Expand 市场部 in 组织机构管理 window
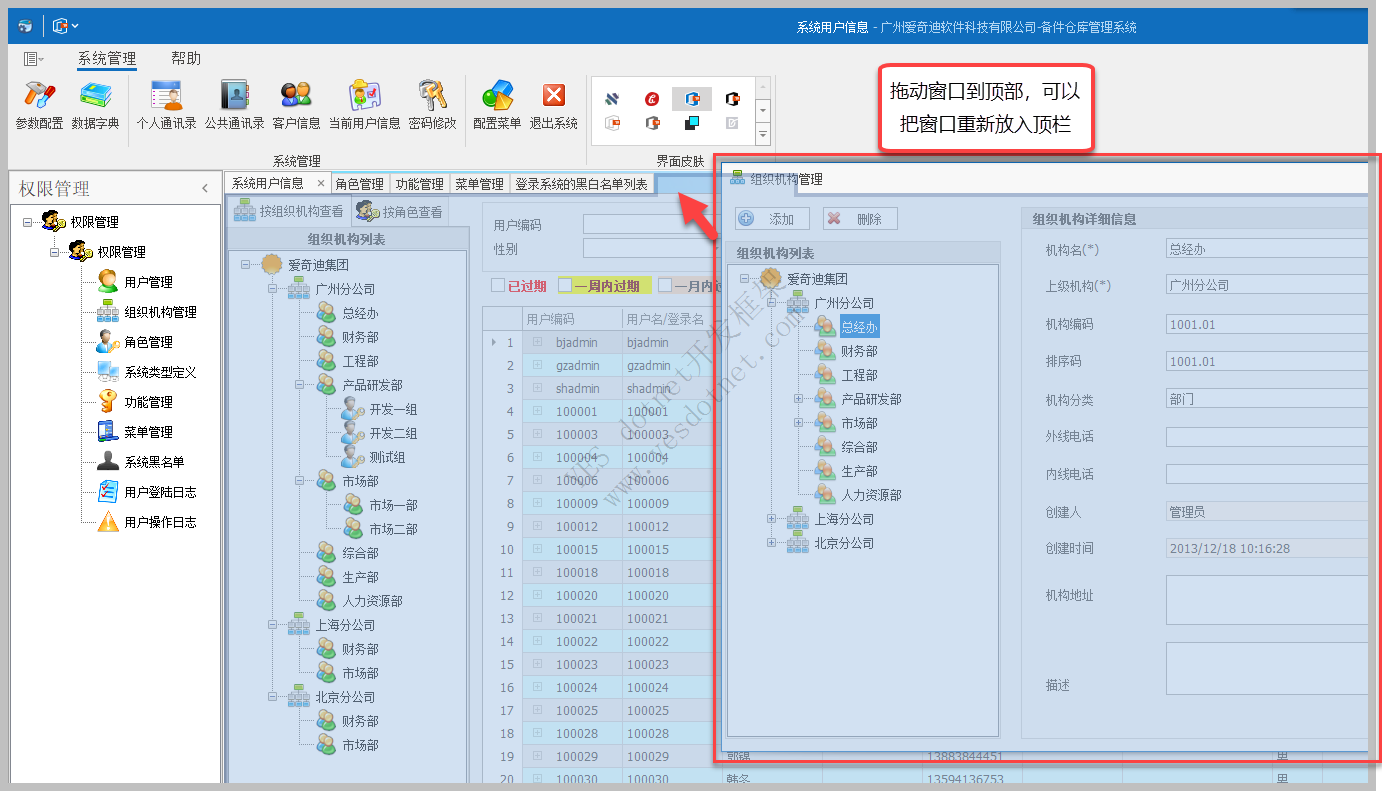Viewport: 1382px width, 791px height. (x=798, y=423)
